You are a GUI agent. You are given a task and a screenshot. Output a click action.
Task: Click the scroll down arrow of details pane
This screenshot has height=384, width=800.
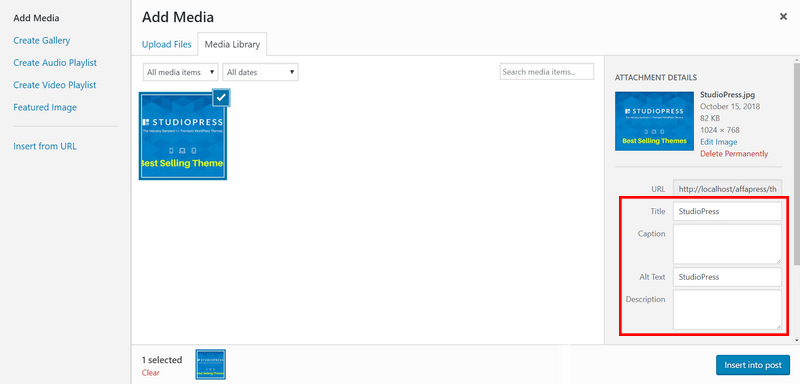click(x=796, y=340)
